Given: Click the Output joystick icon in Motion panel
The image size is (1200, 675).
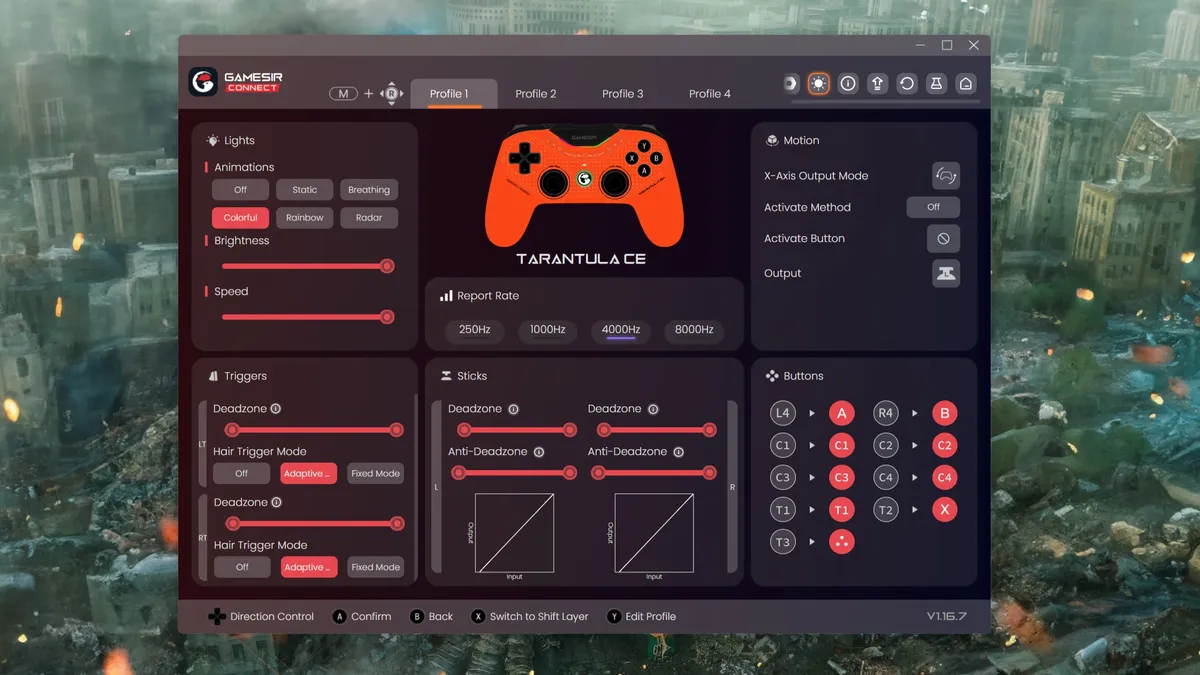Looking at the screenshot, I should click(946, 273).
